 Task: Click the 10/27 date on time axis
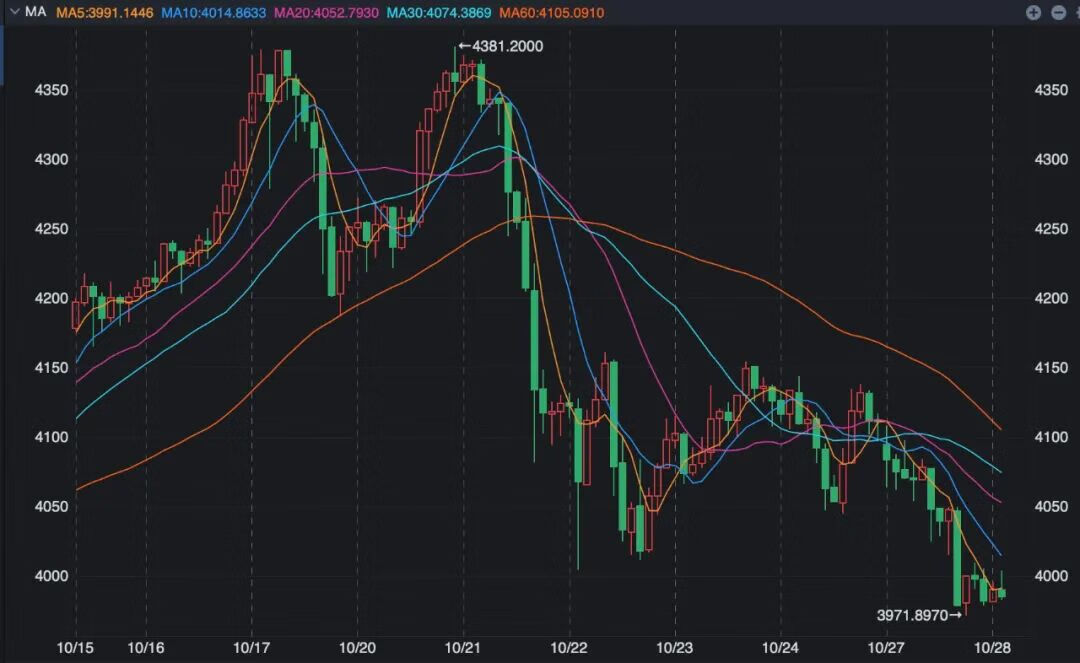(x=886, y=648)
